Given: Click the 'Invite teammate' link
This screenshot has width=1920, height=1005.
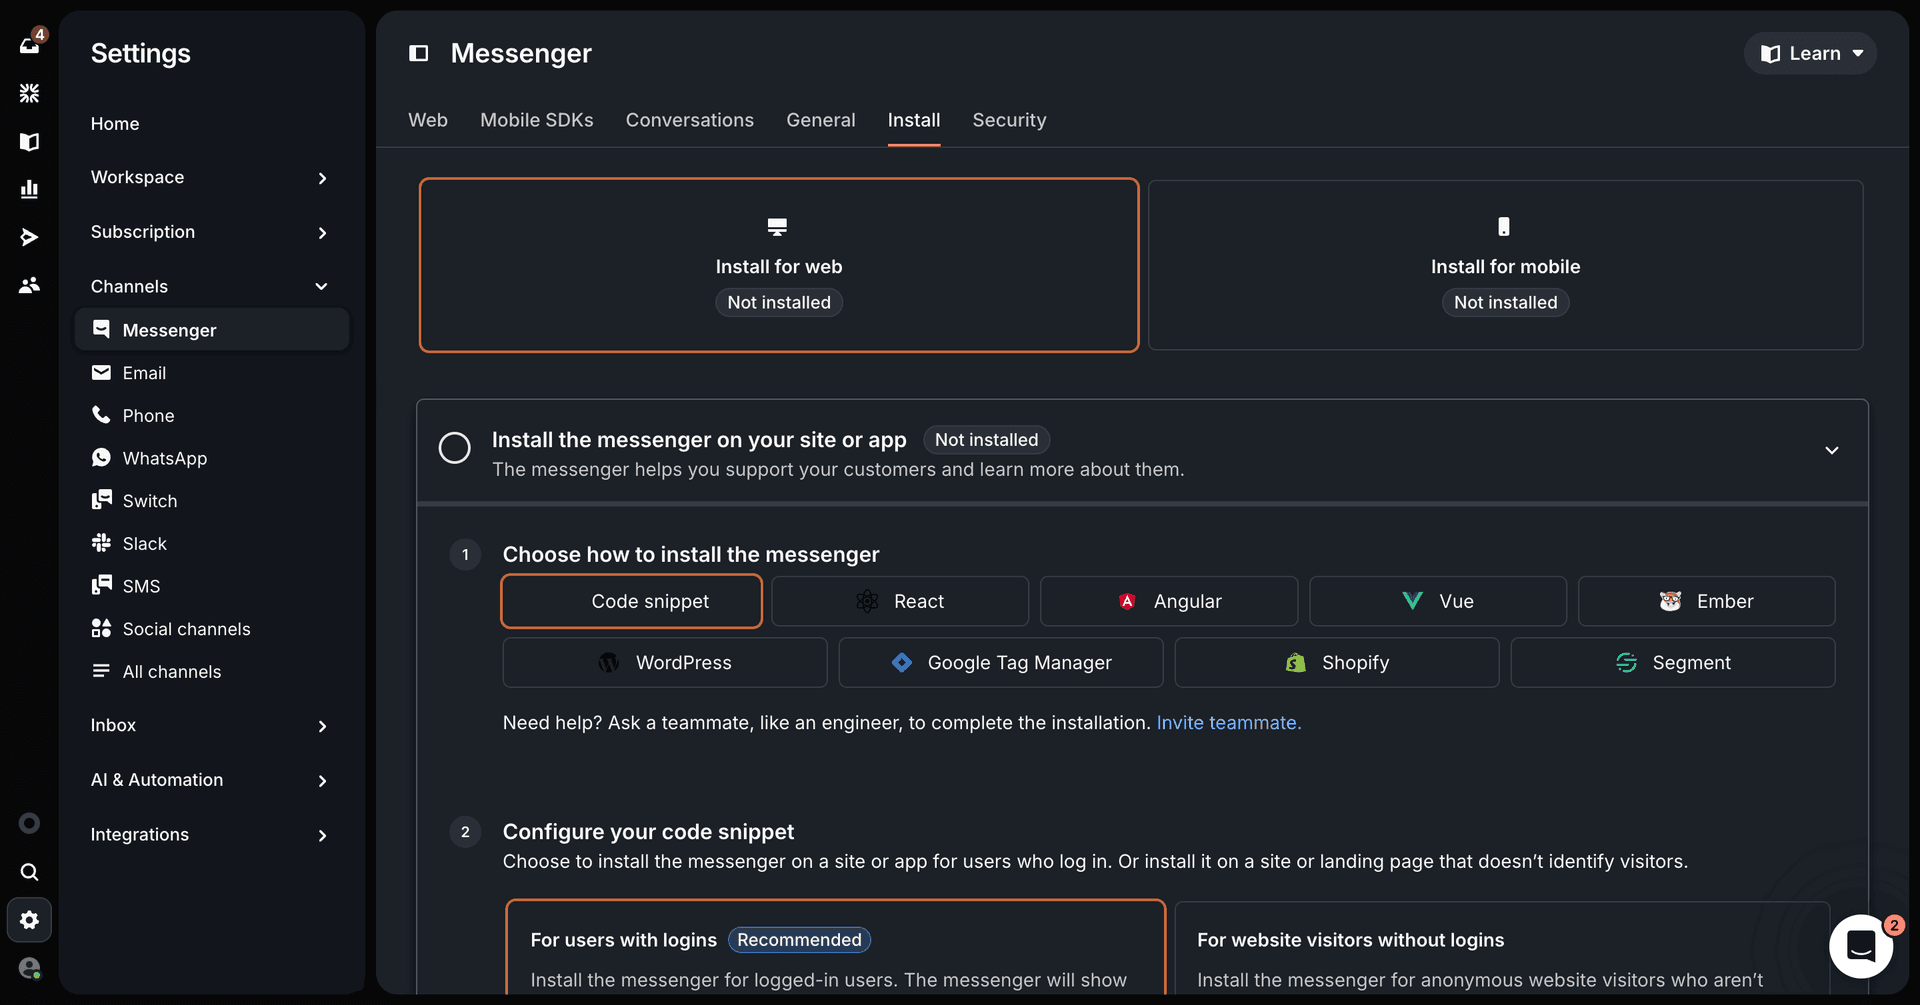Looking at the screenshot, I should [1228, 723].
